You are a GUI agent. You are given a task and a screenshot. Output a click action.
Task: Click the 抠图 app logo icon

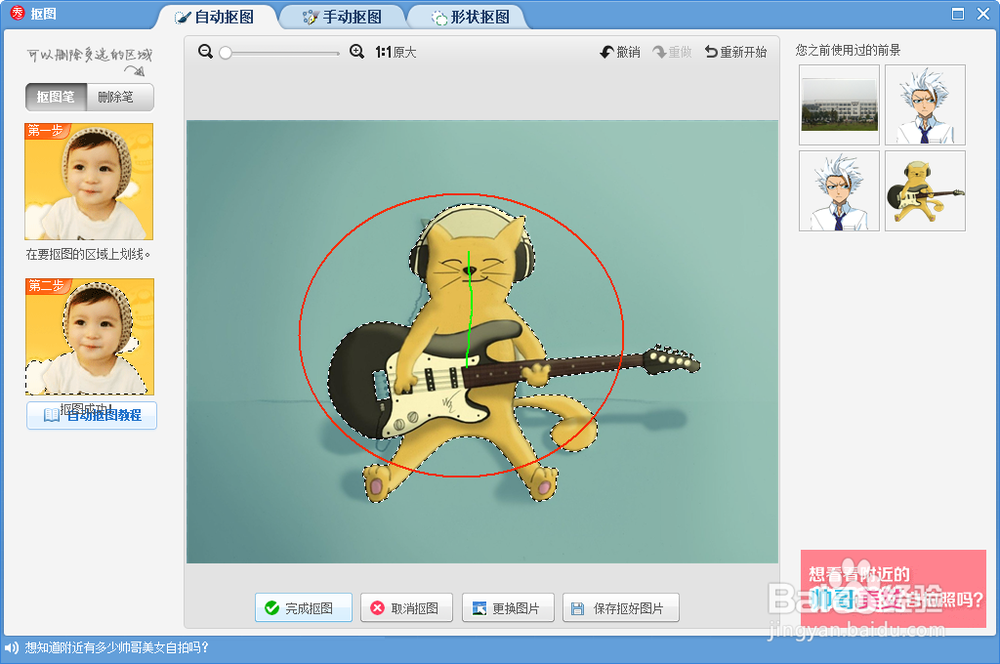[17, 13]
